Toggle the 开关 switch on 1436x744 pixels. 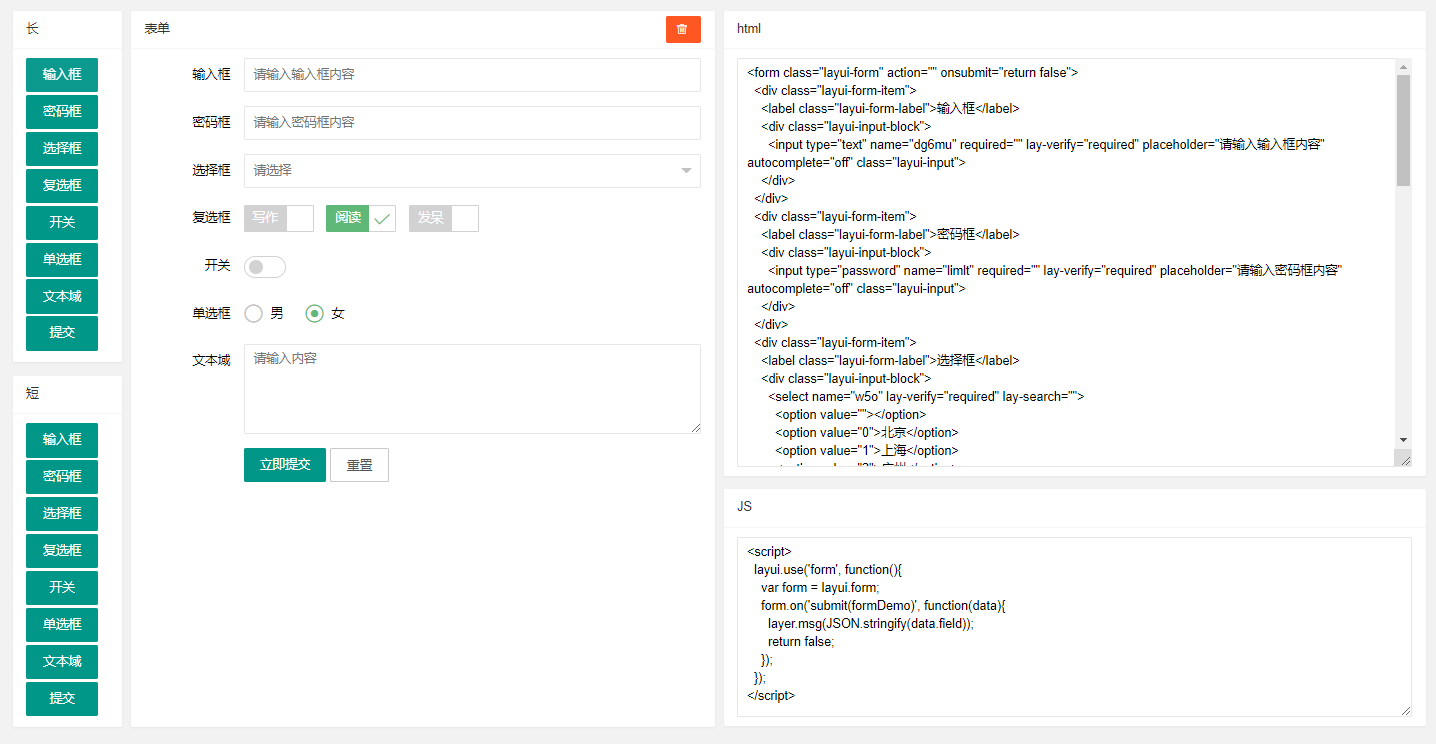click(265, 267)
